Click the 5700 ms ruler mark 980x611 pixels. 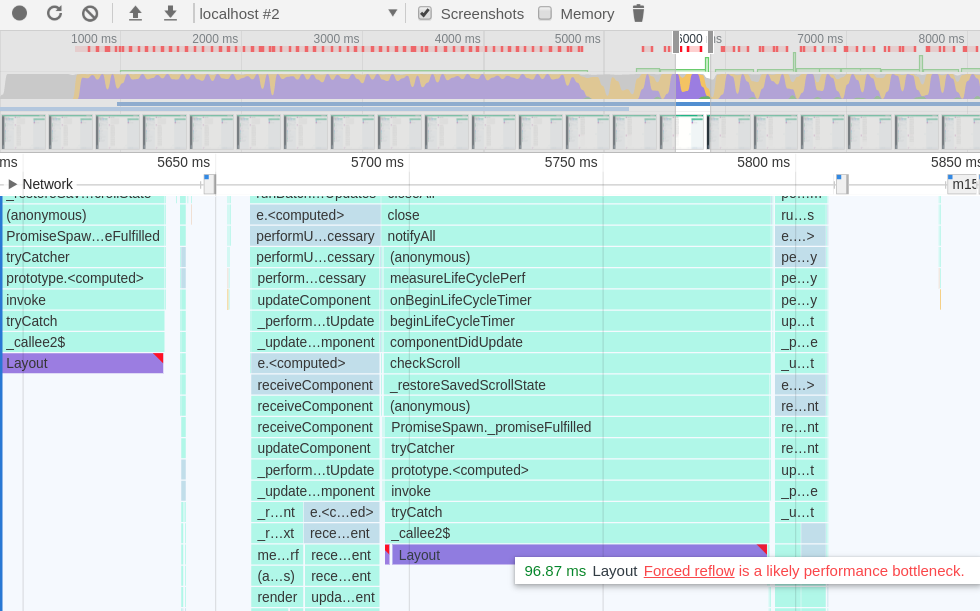coord(377,162)
